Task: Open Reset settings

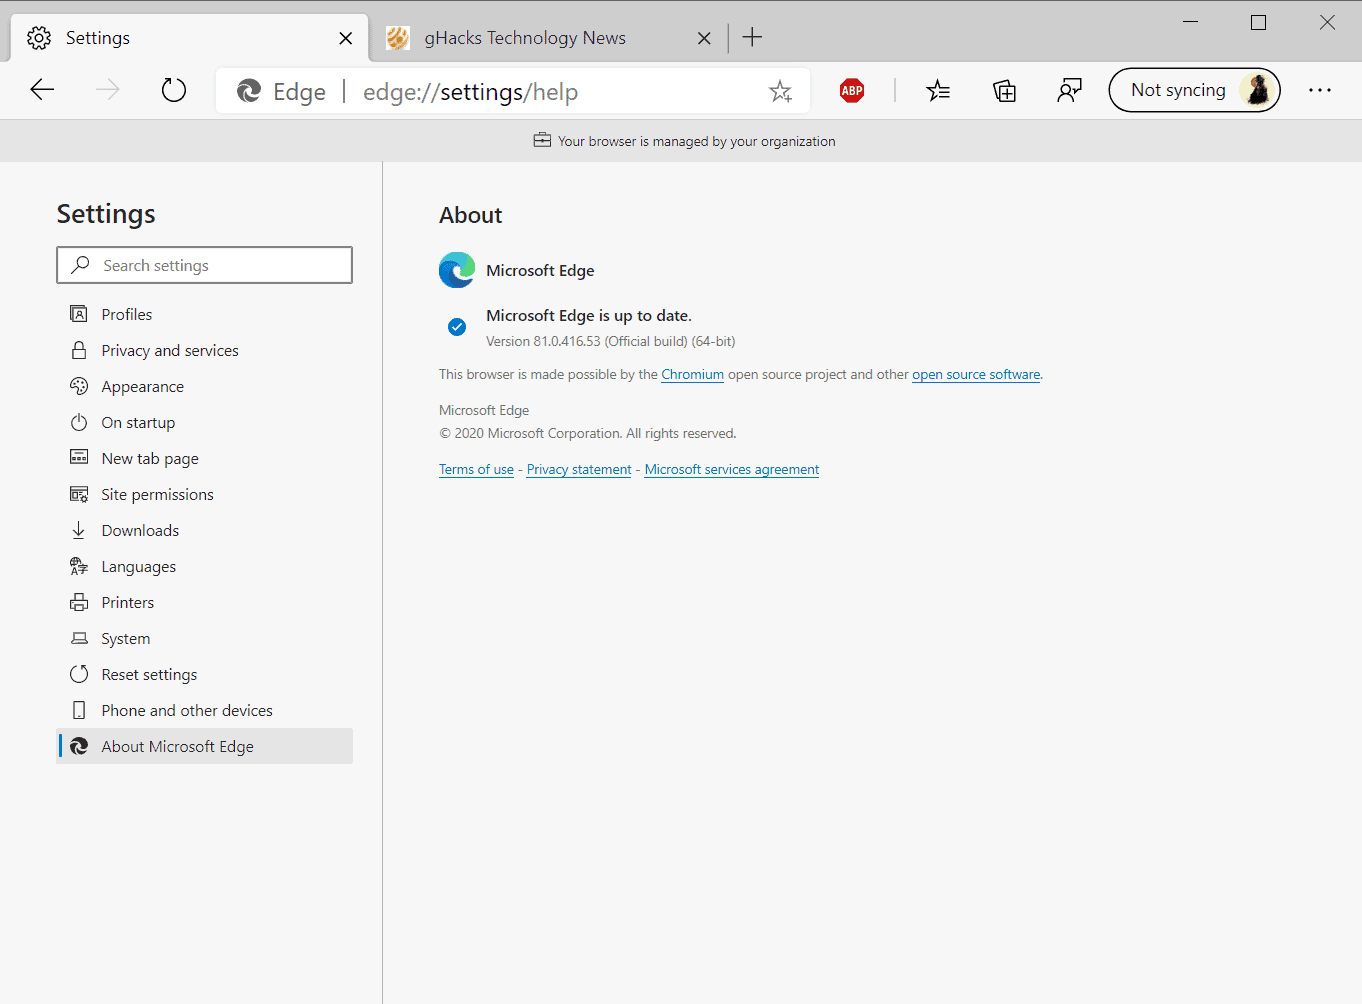Action: [205, 674]
